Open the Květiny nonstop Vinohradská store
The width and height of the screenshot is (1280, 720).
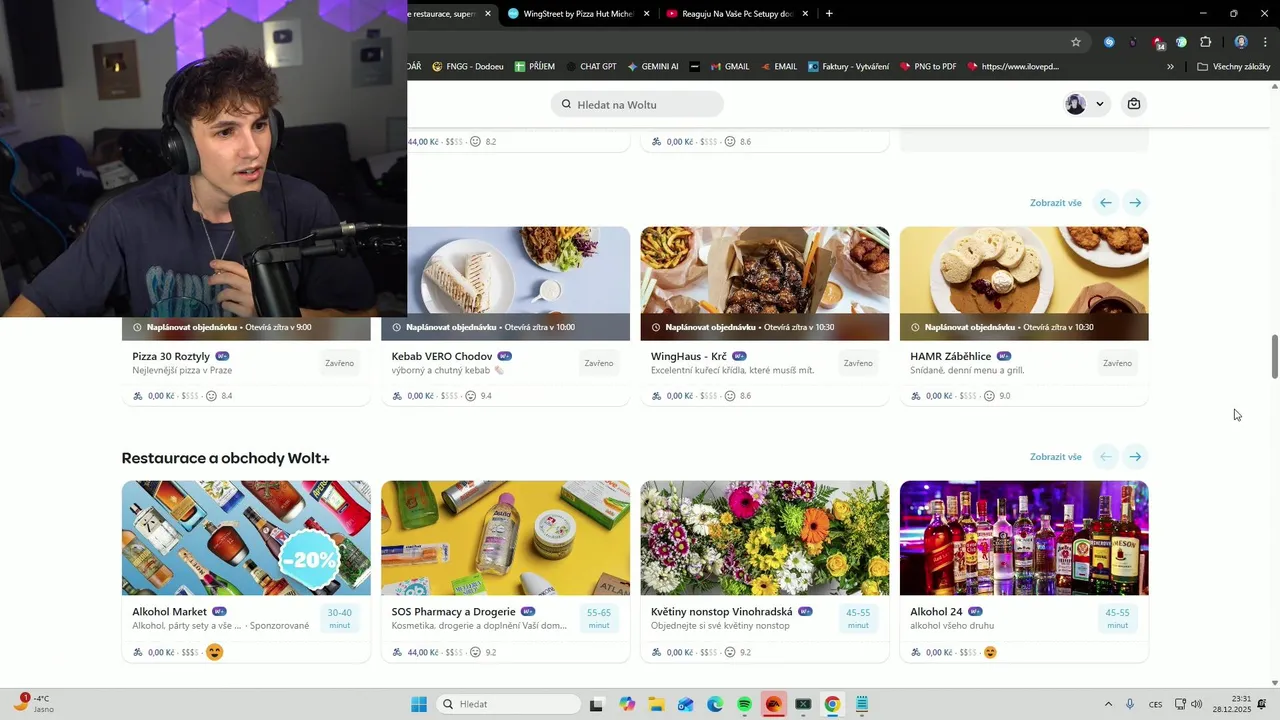coord(764,571)
